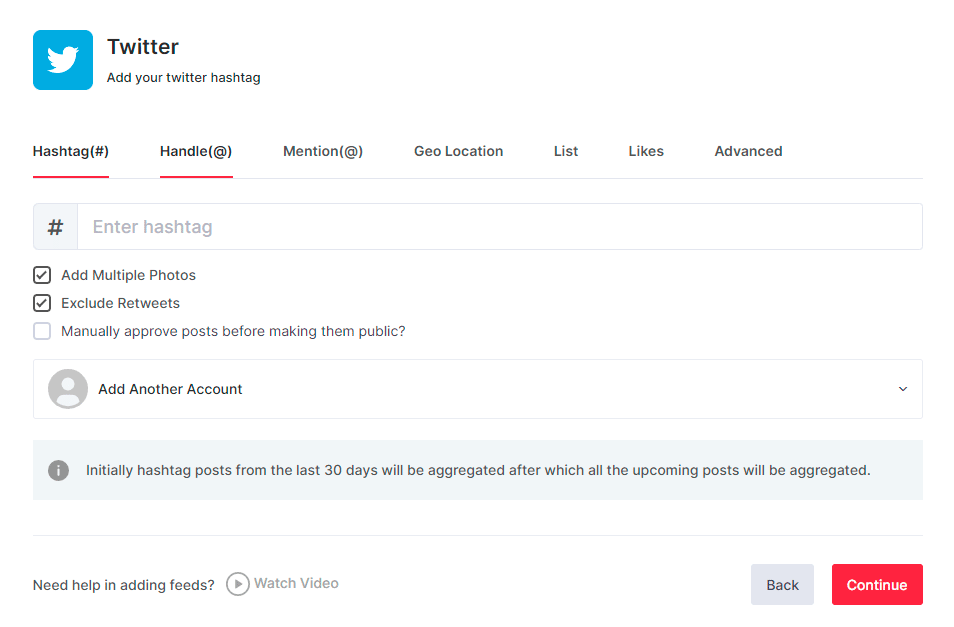Open the Likes tab
The image size is (954, 627).
pyautogui.click(x=646, y=152)
